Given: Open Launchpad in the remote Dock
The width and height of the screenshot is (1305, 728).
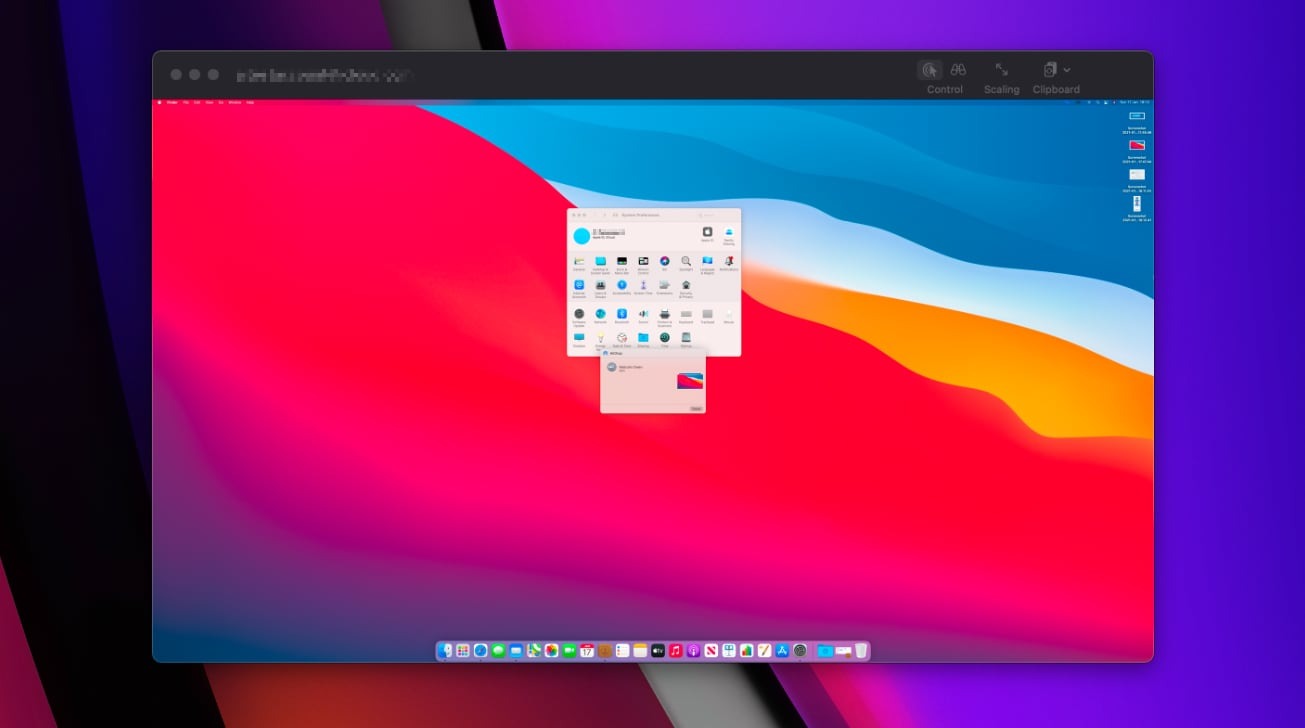Looking at the screenshot, I should [463, 651].
